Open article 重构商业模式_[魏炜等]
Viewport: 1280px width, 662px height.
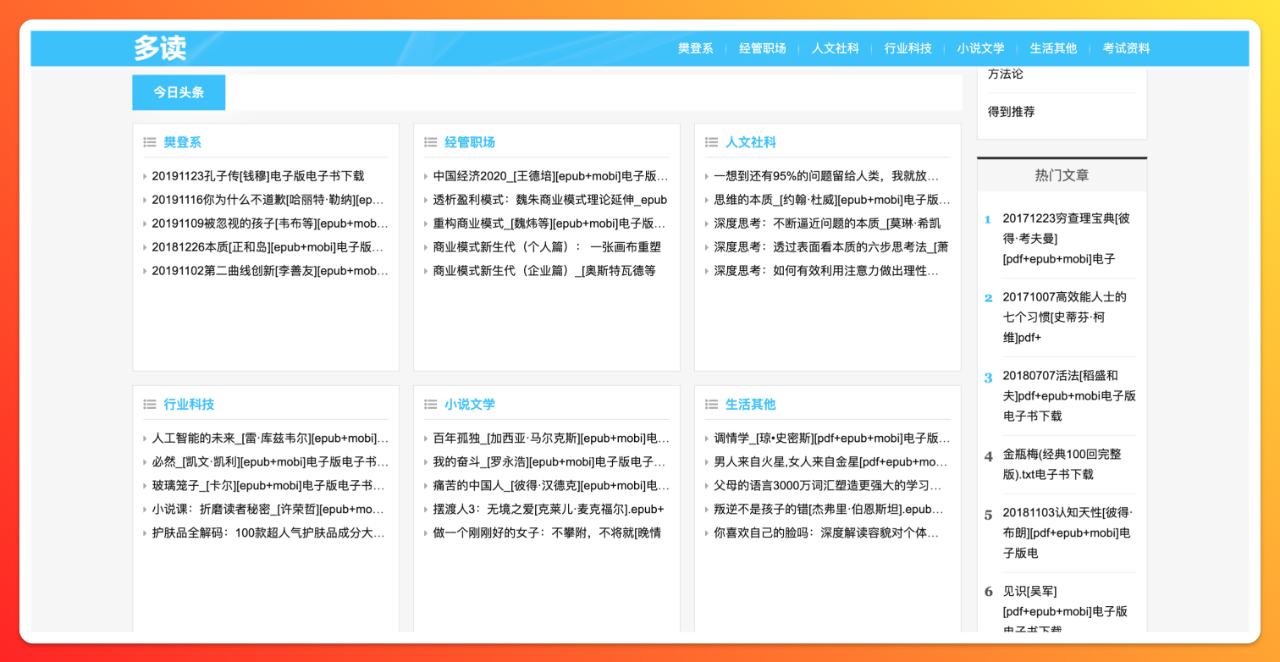pos(550,224)
